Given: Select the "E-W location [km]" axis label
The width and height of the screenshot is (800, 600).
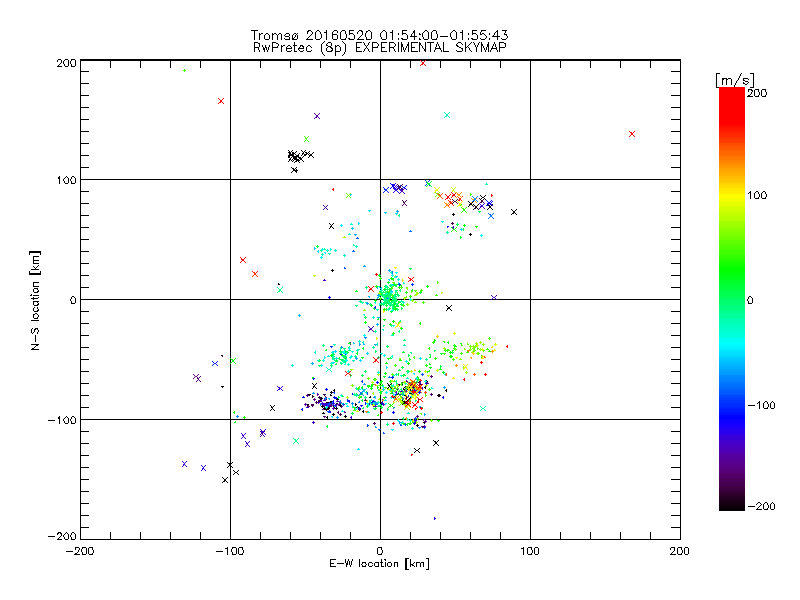Looking at the screenshot, I should point(379,563).
